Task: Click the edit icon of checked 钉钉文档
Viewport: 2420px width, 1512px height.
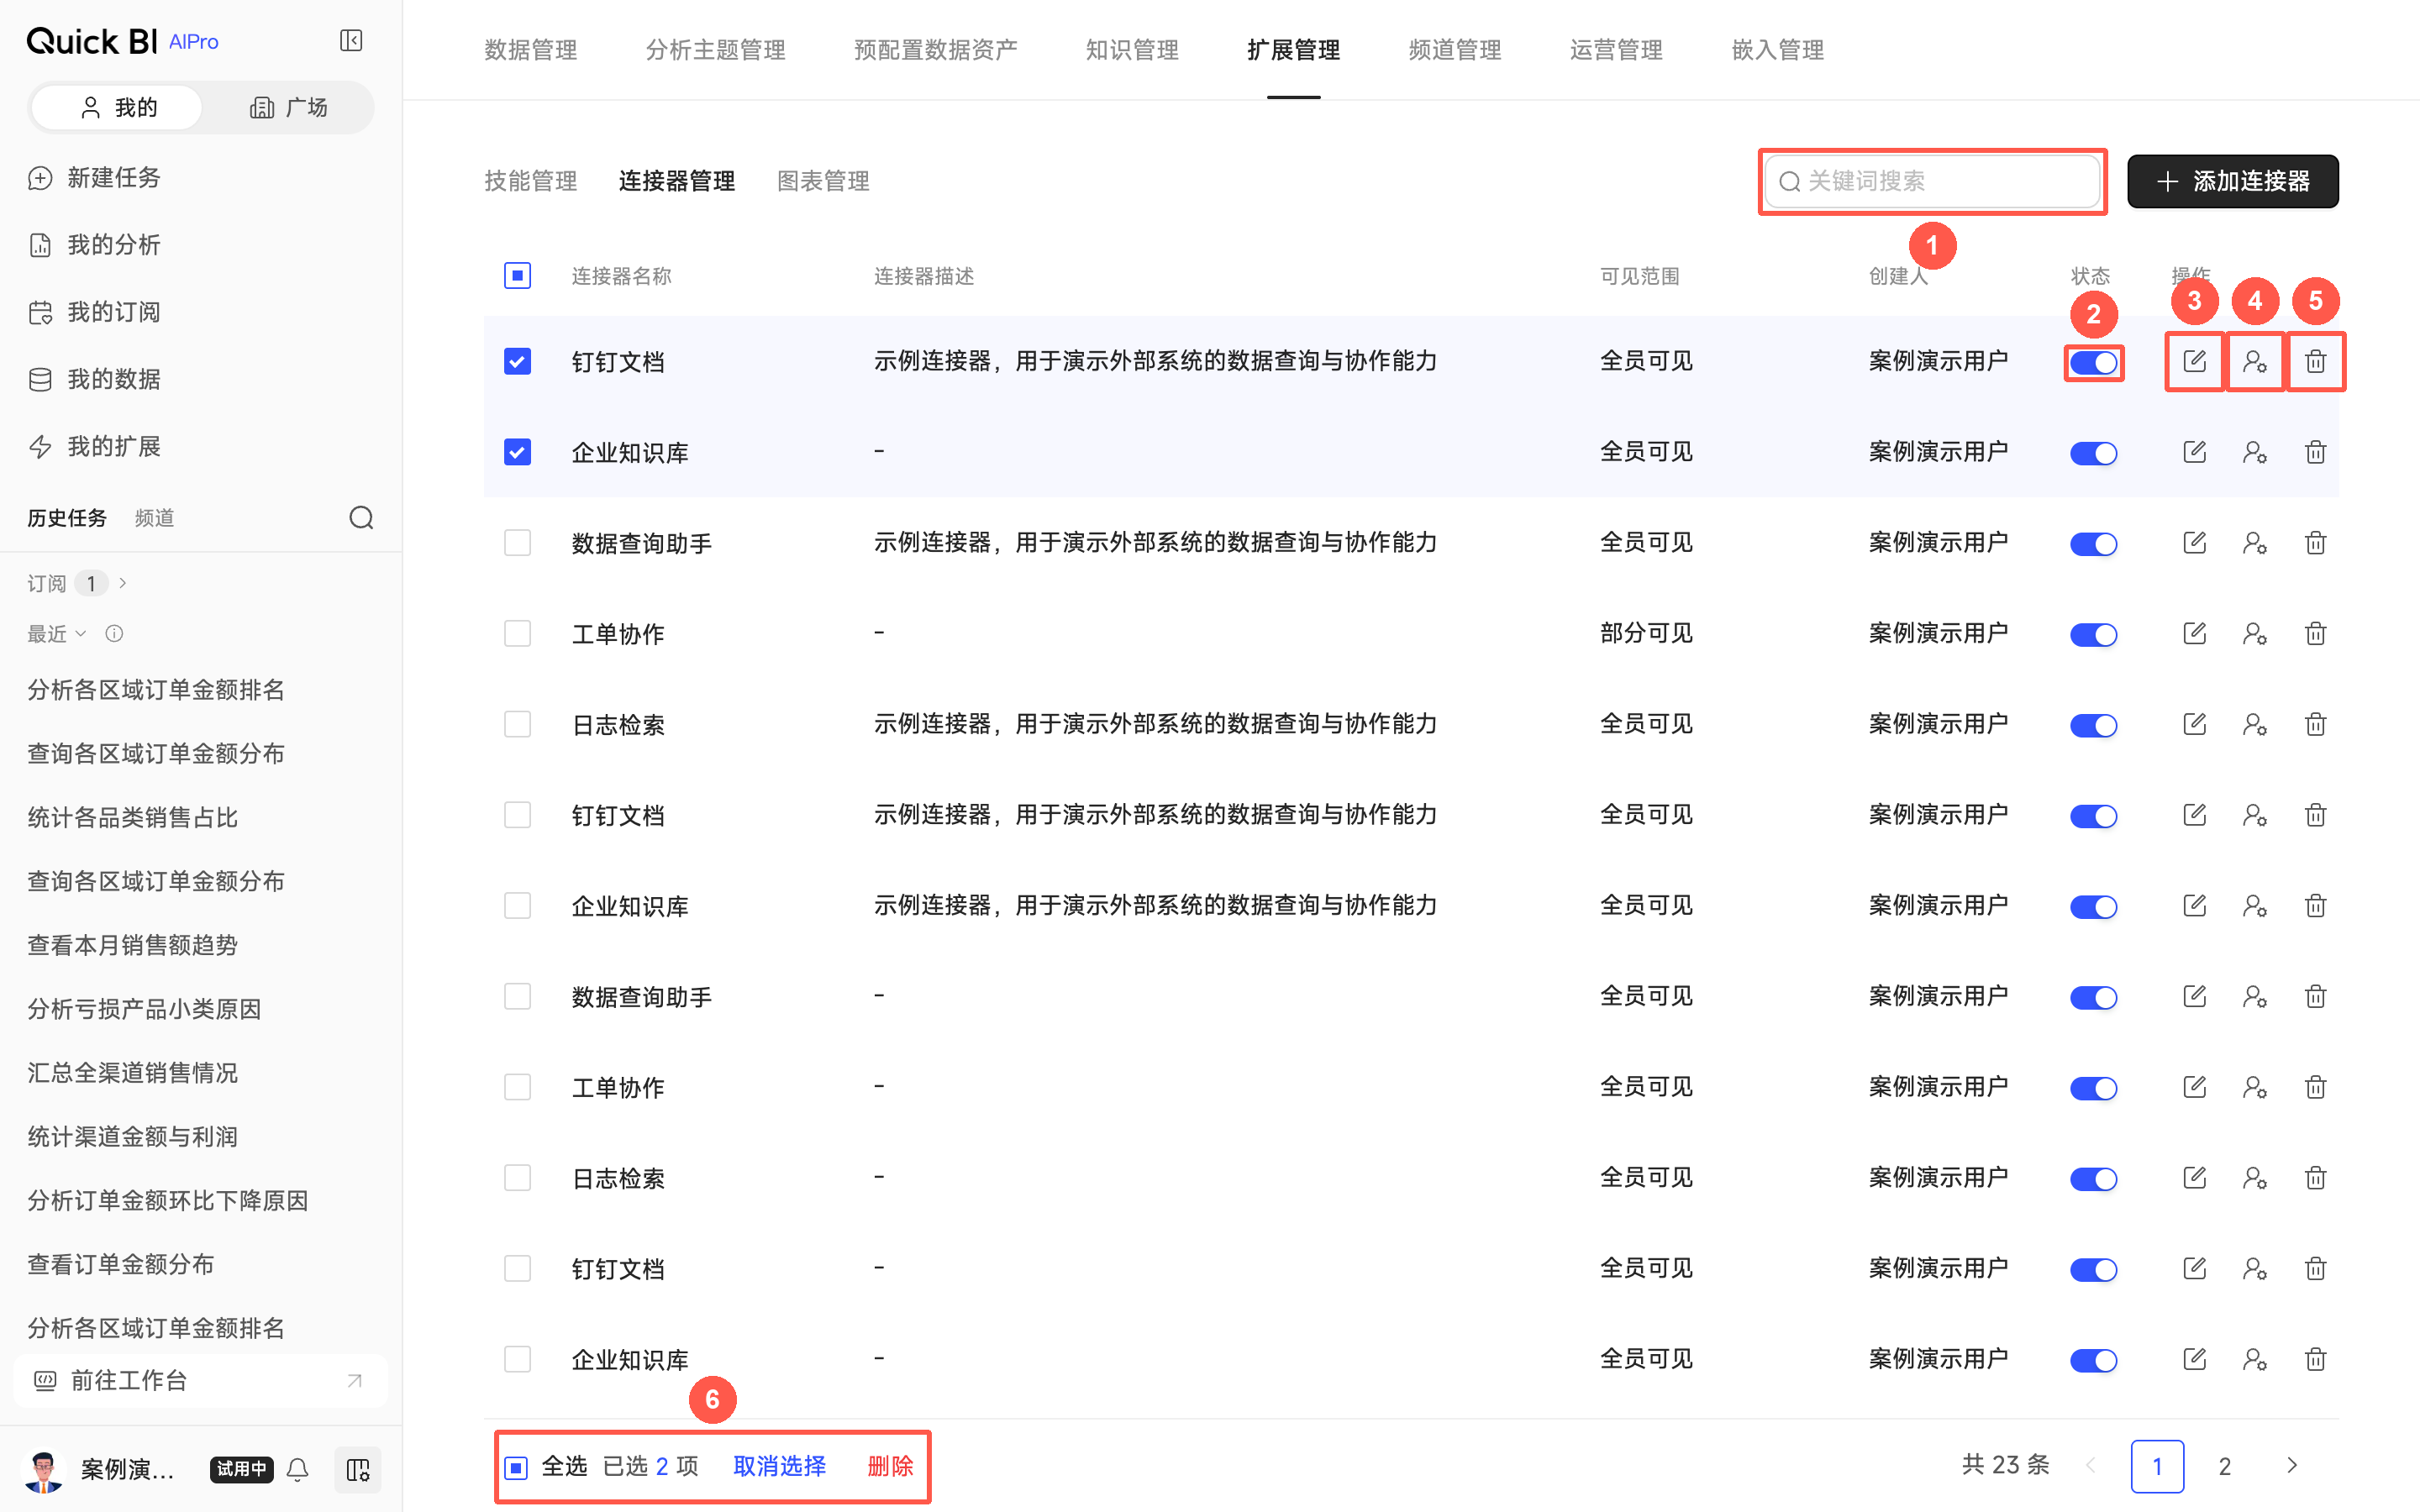Action: click(x=2194, y=361)
